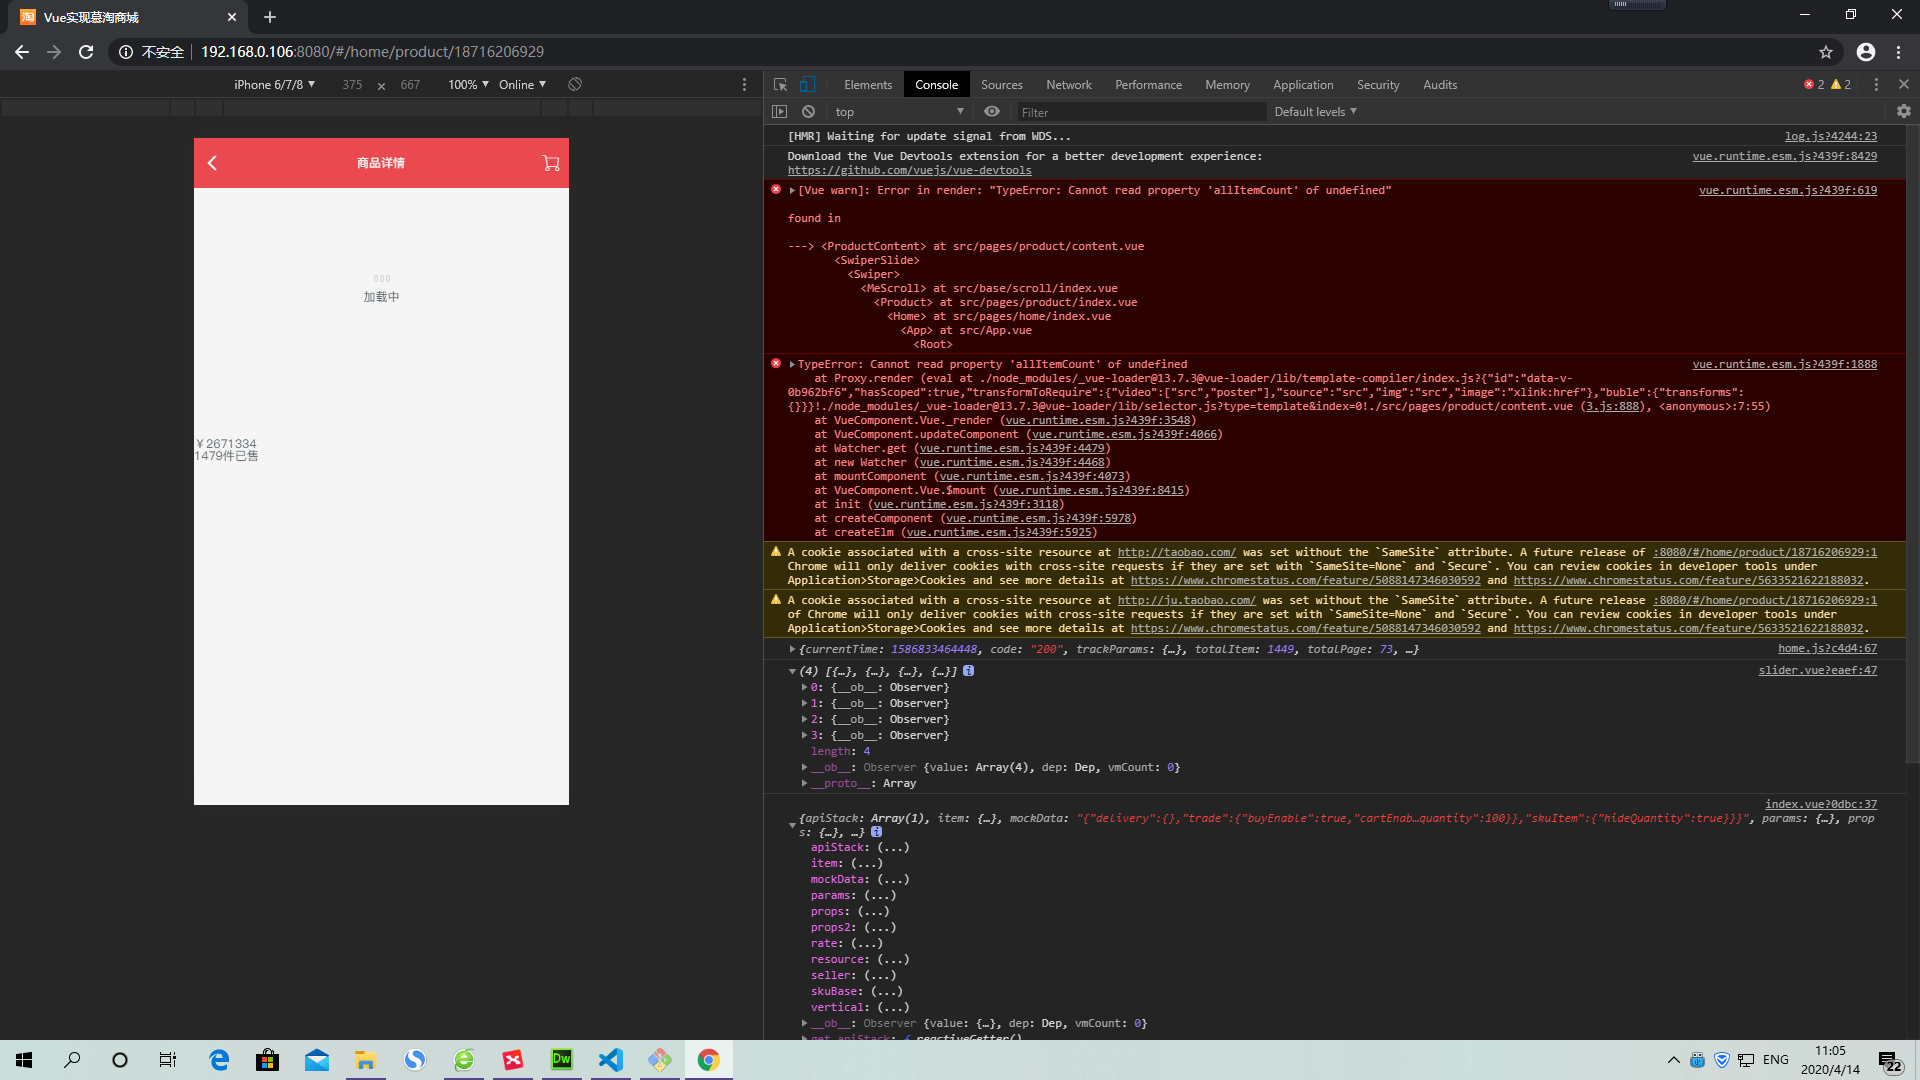Viewport: 1920px width, 1080px height.
Task: Tap the back arrow in the product page header
Action: [212, 163]
